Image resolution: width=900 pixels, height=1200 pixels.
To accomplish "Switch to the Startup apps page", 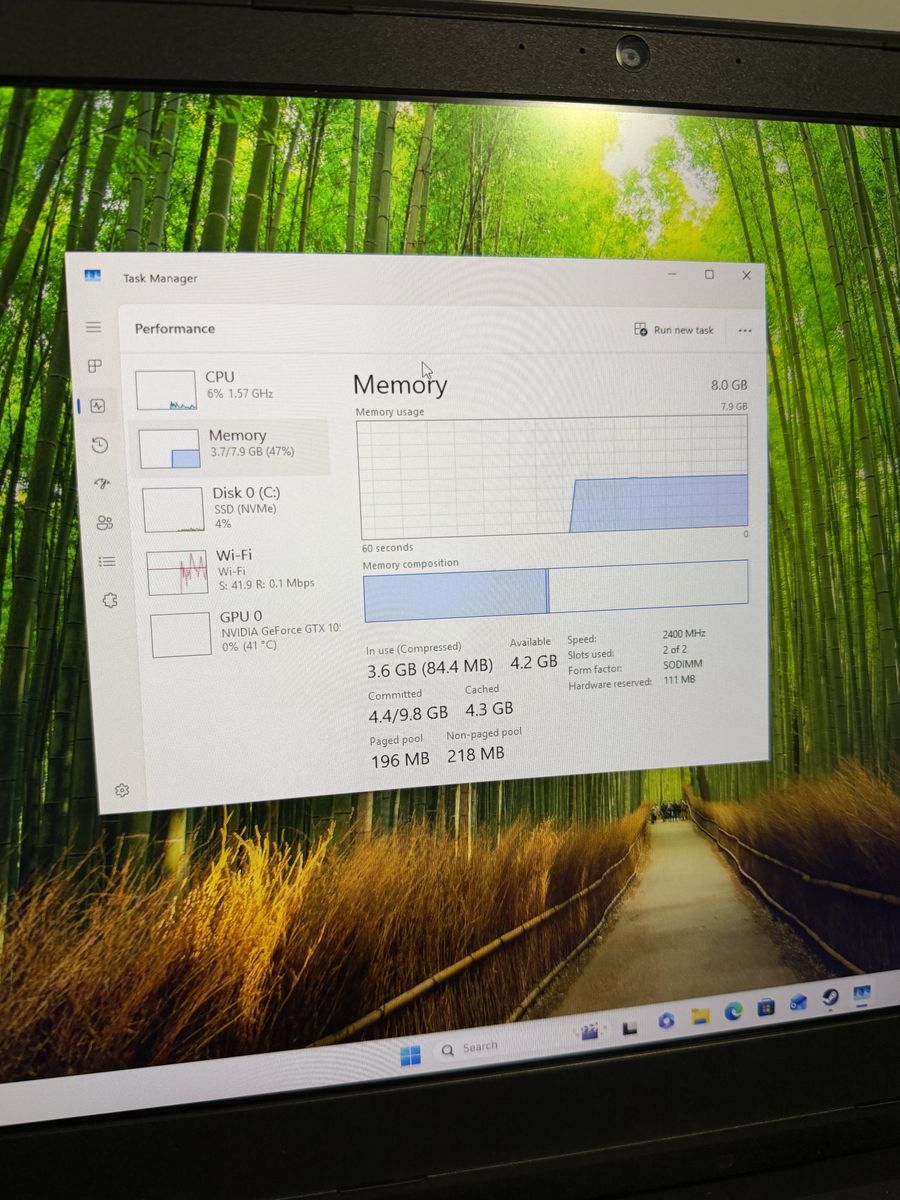I will (x=102, y=484).
